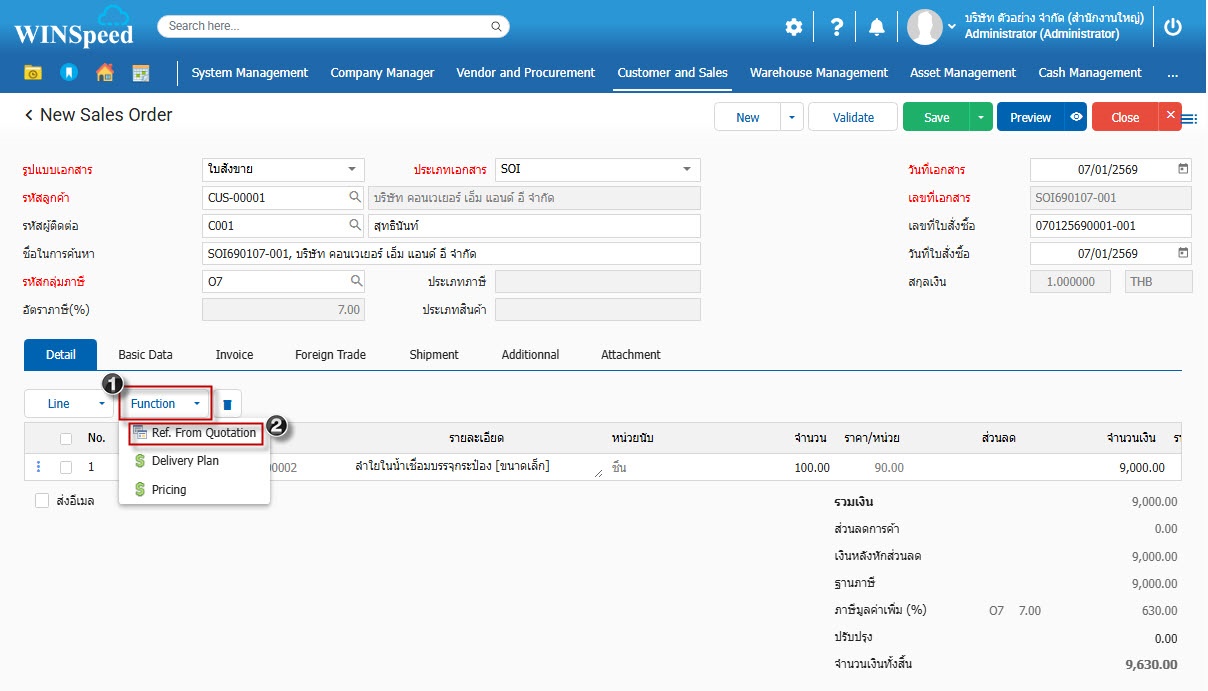
Task: Click the calendar grid icon in toolbar
Action: pyautogui.click(x=140, y=73)
